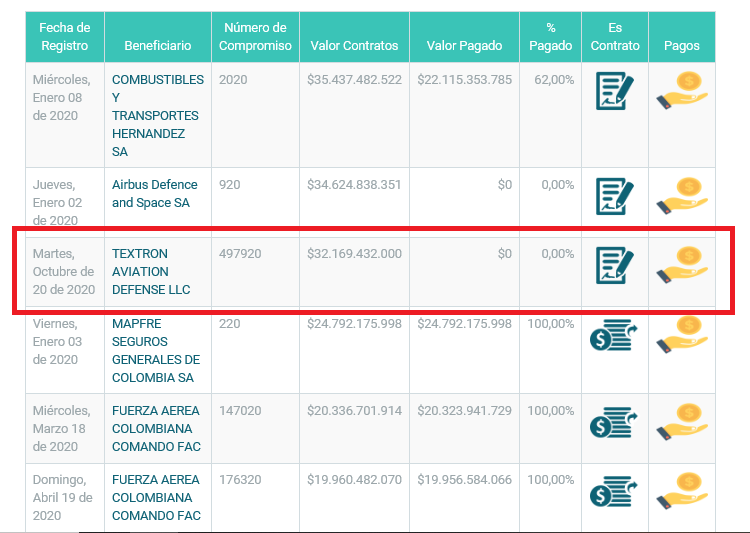The height and width of the screenshot is (533, 750).
Task: Click 0,00% in TEXTRON AVIATION row
Action: (x=558, y=254)
